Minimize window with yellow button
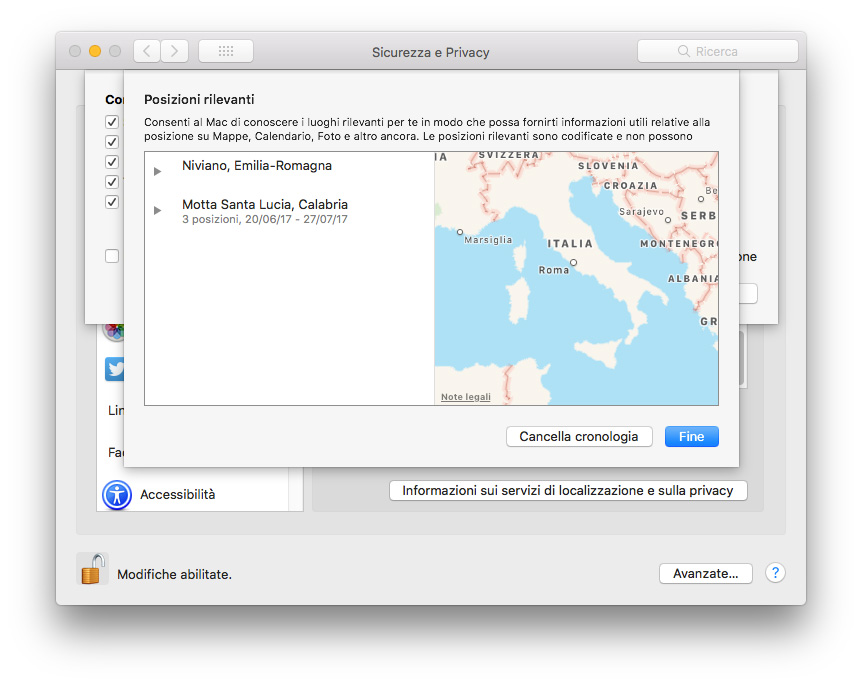Viewport: 862px width, 685px height. click(95, 51)
